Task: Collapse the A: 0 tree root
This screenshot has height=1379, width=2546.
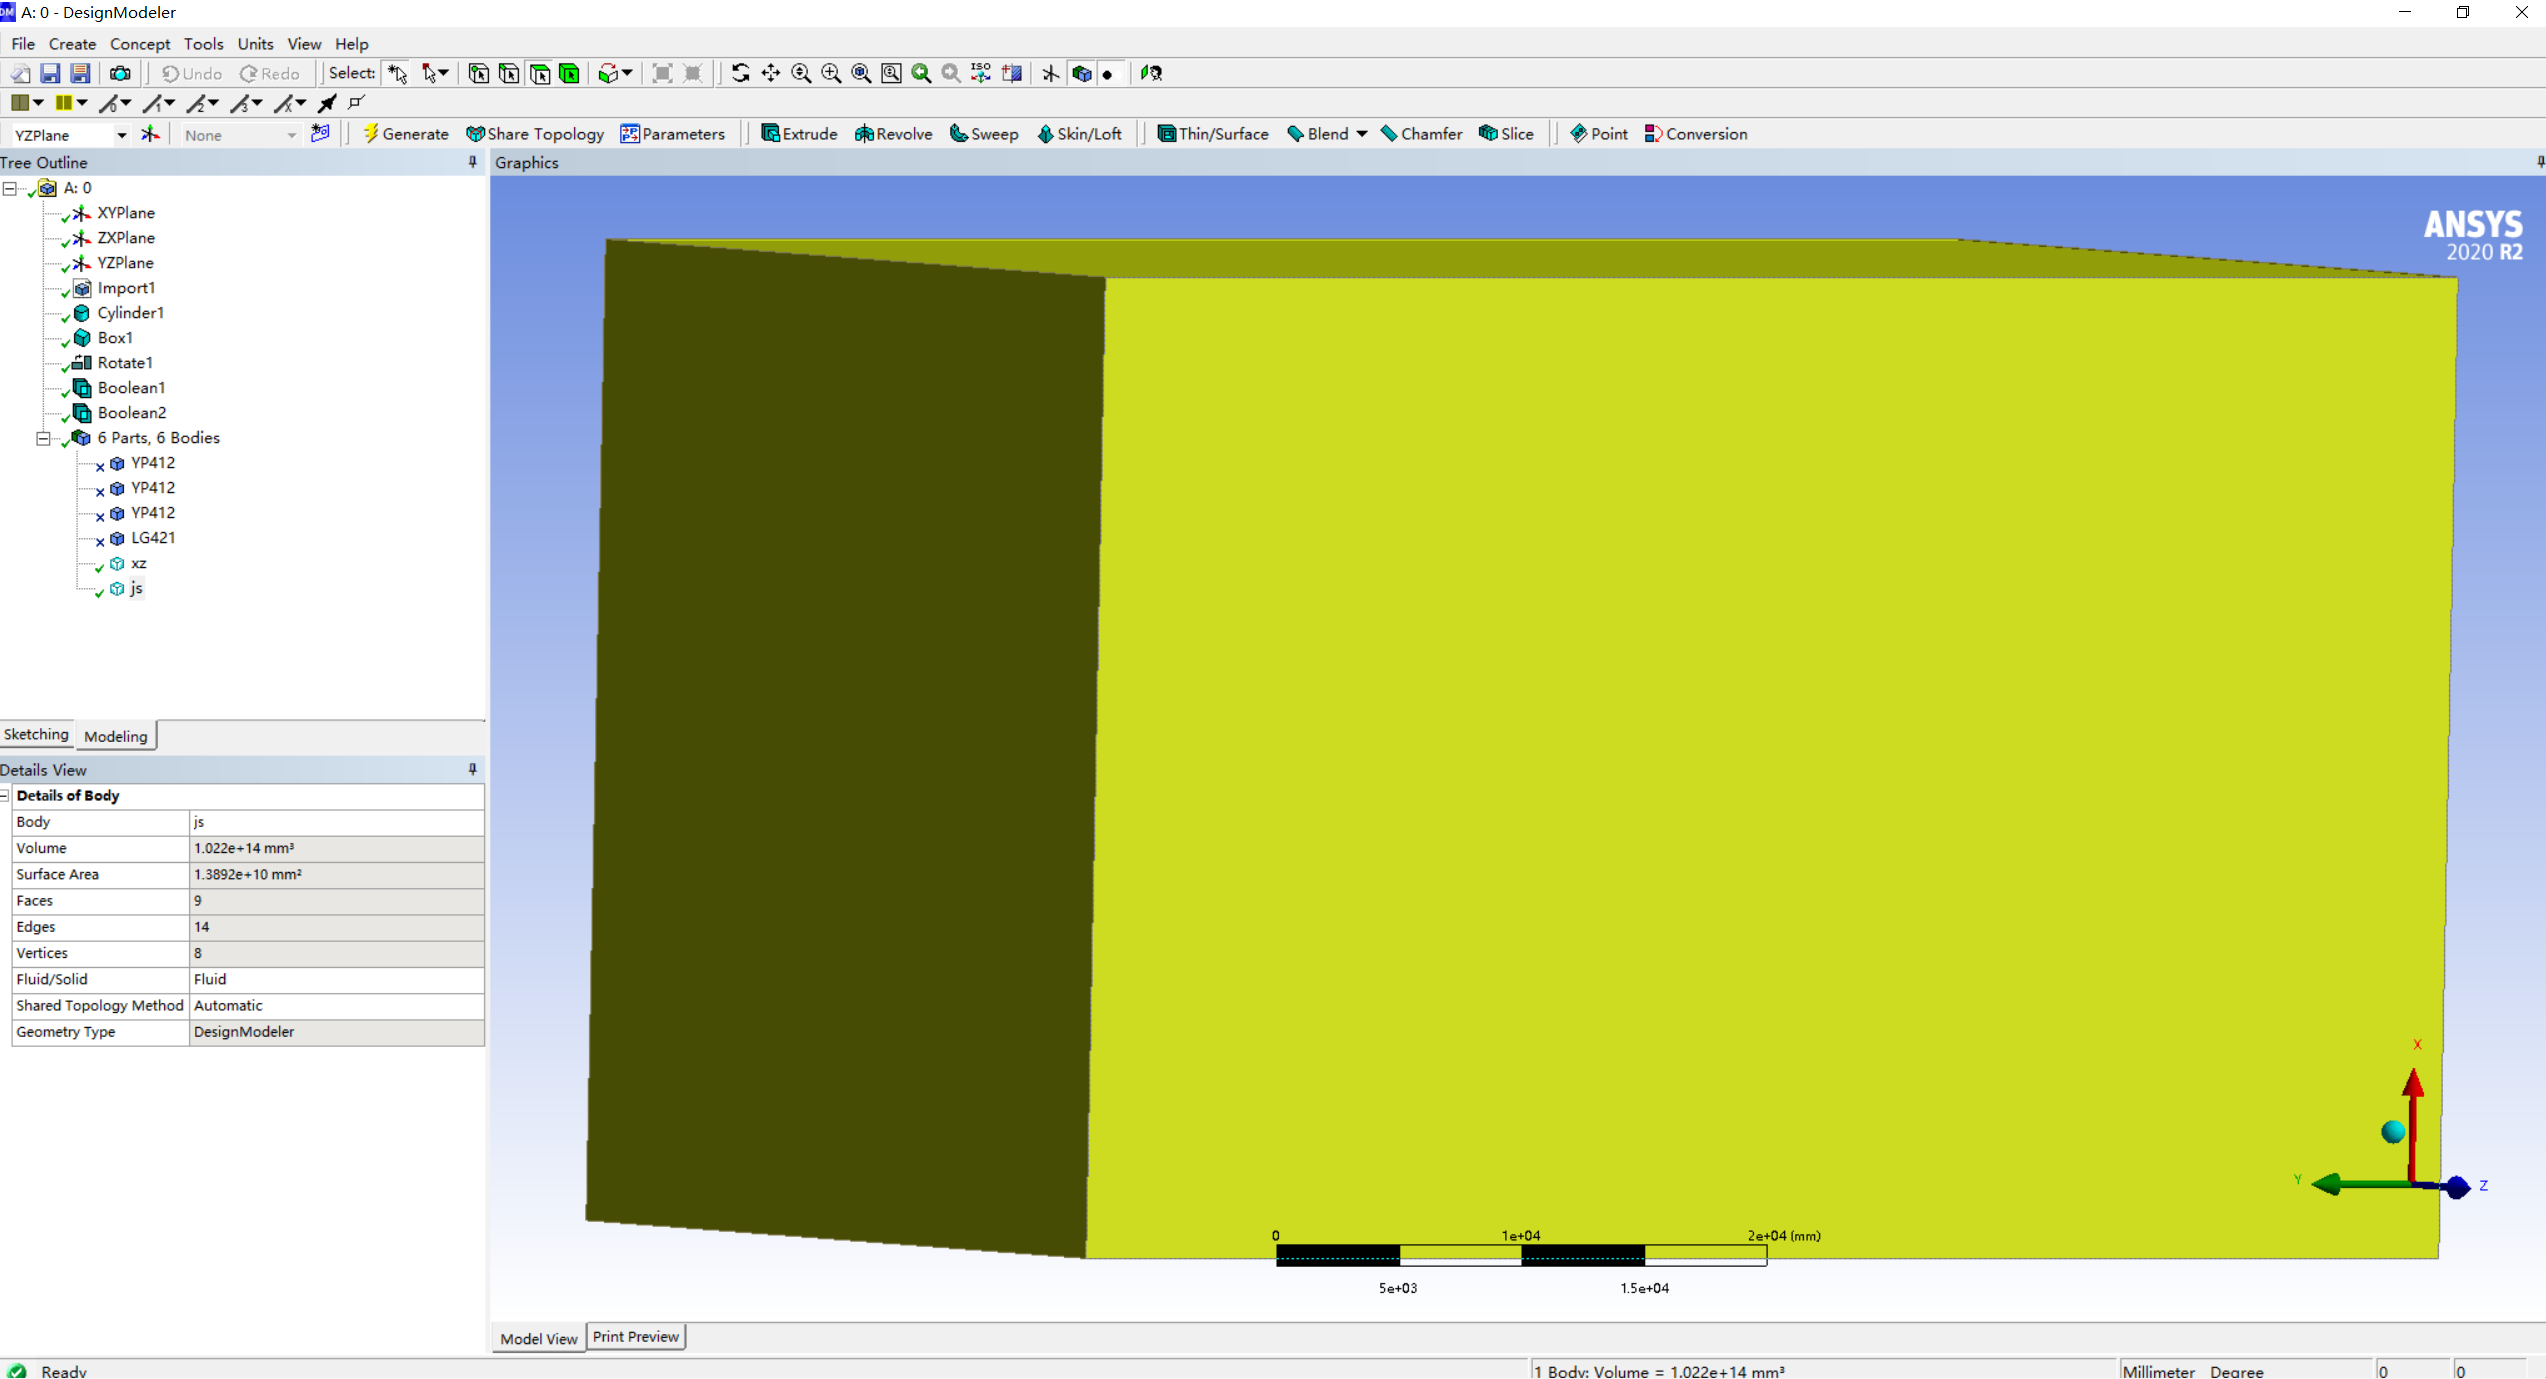Action: 9,188
